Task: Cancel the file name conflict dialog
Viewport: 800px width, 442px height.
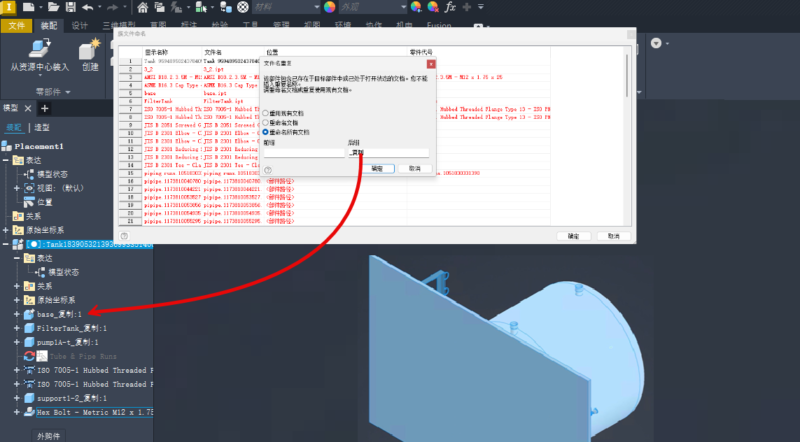Action: click(x=415, y=168)
